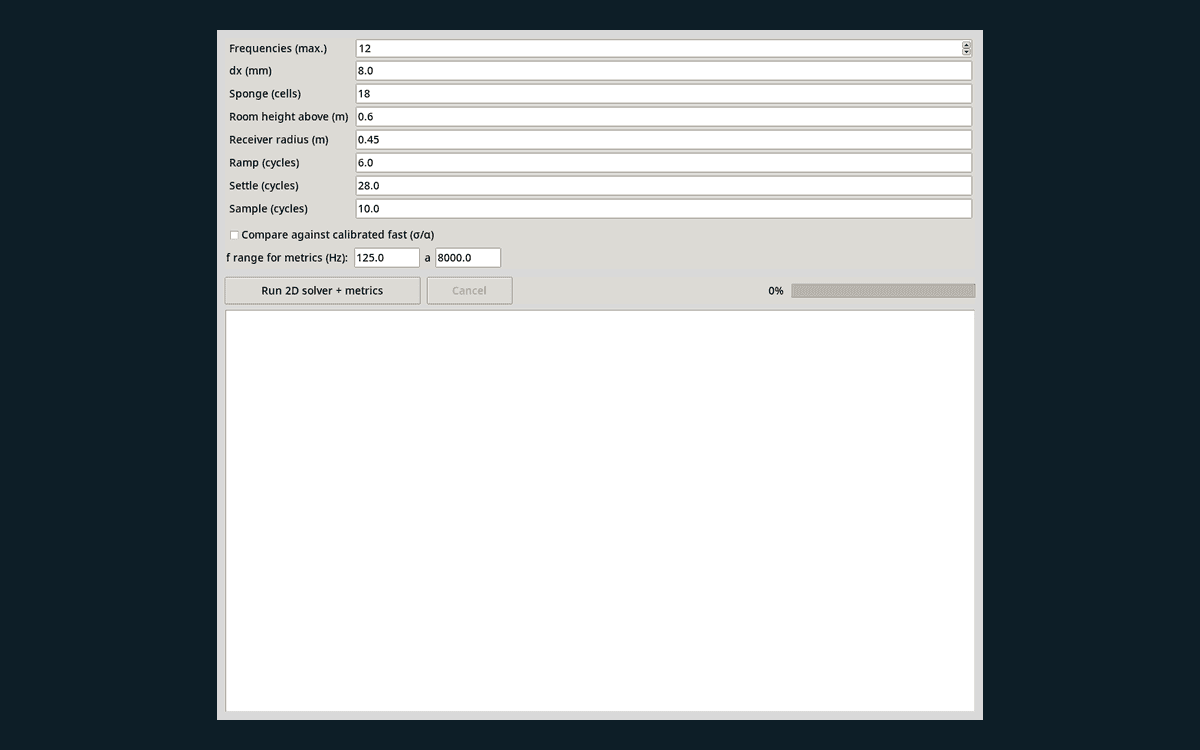Click the lower frequency range field 125.0
The image size is (1200, 750).
tap(387, 258)
